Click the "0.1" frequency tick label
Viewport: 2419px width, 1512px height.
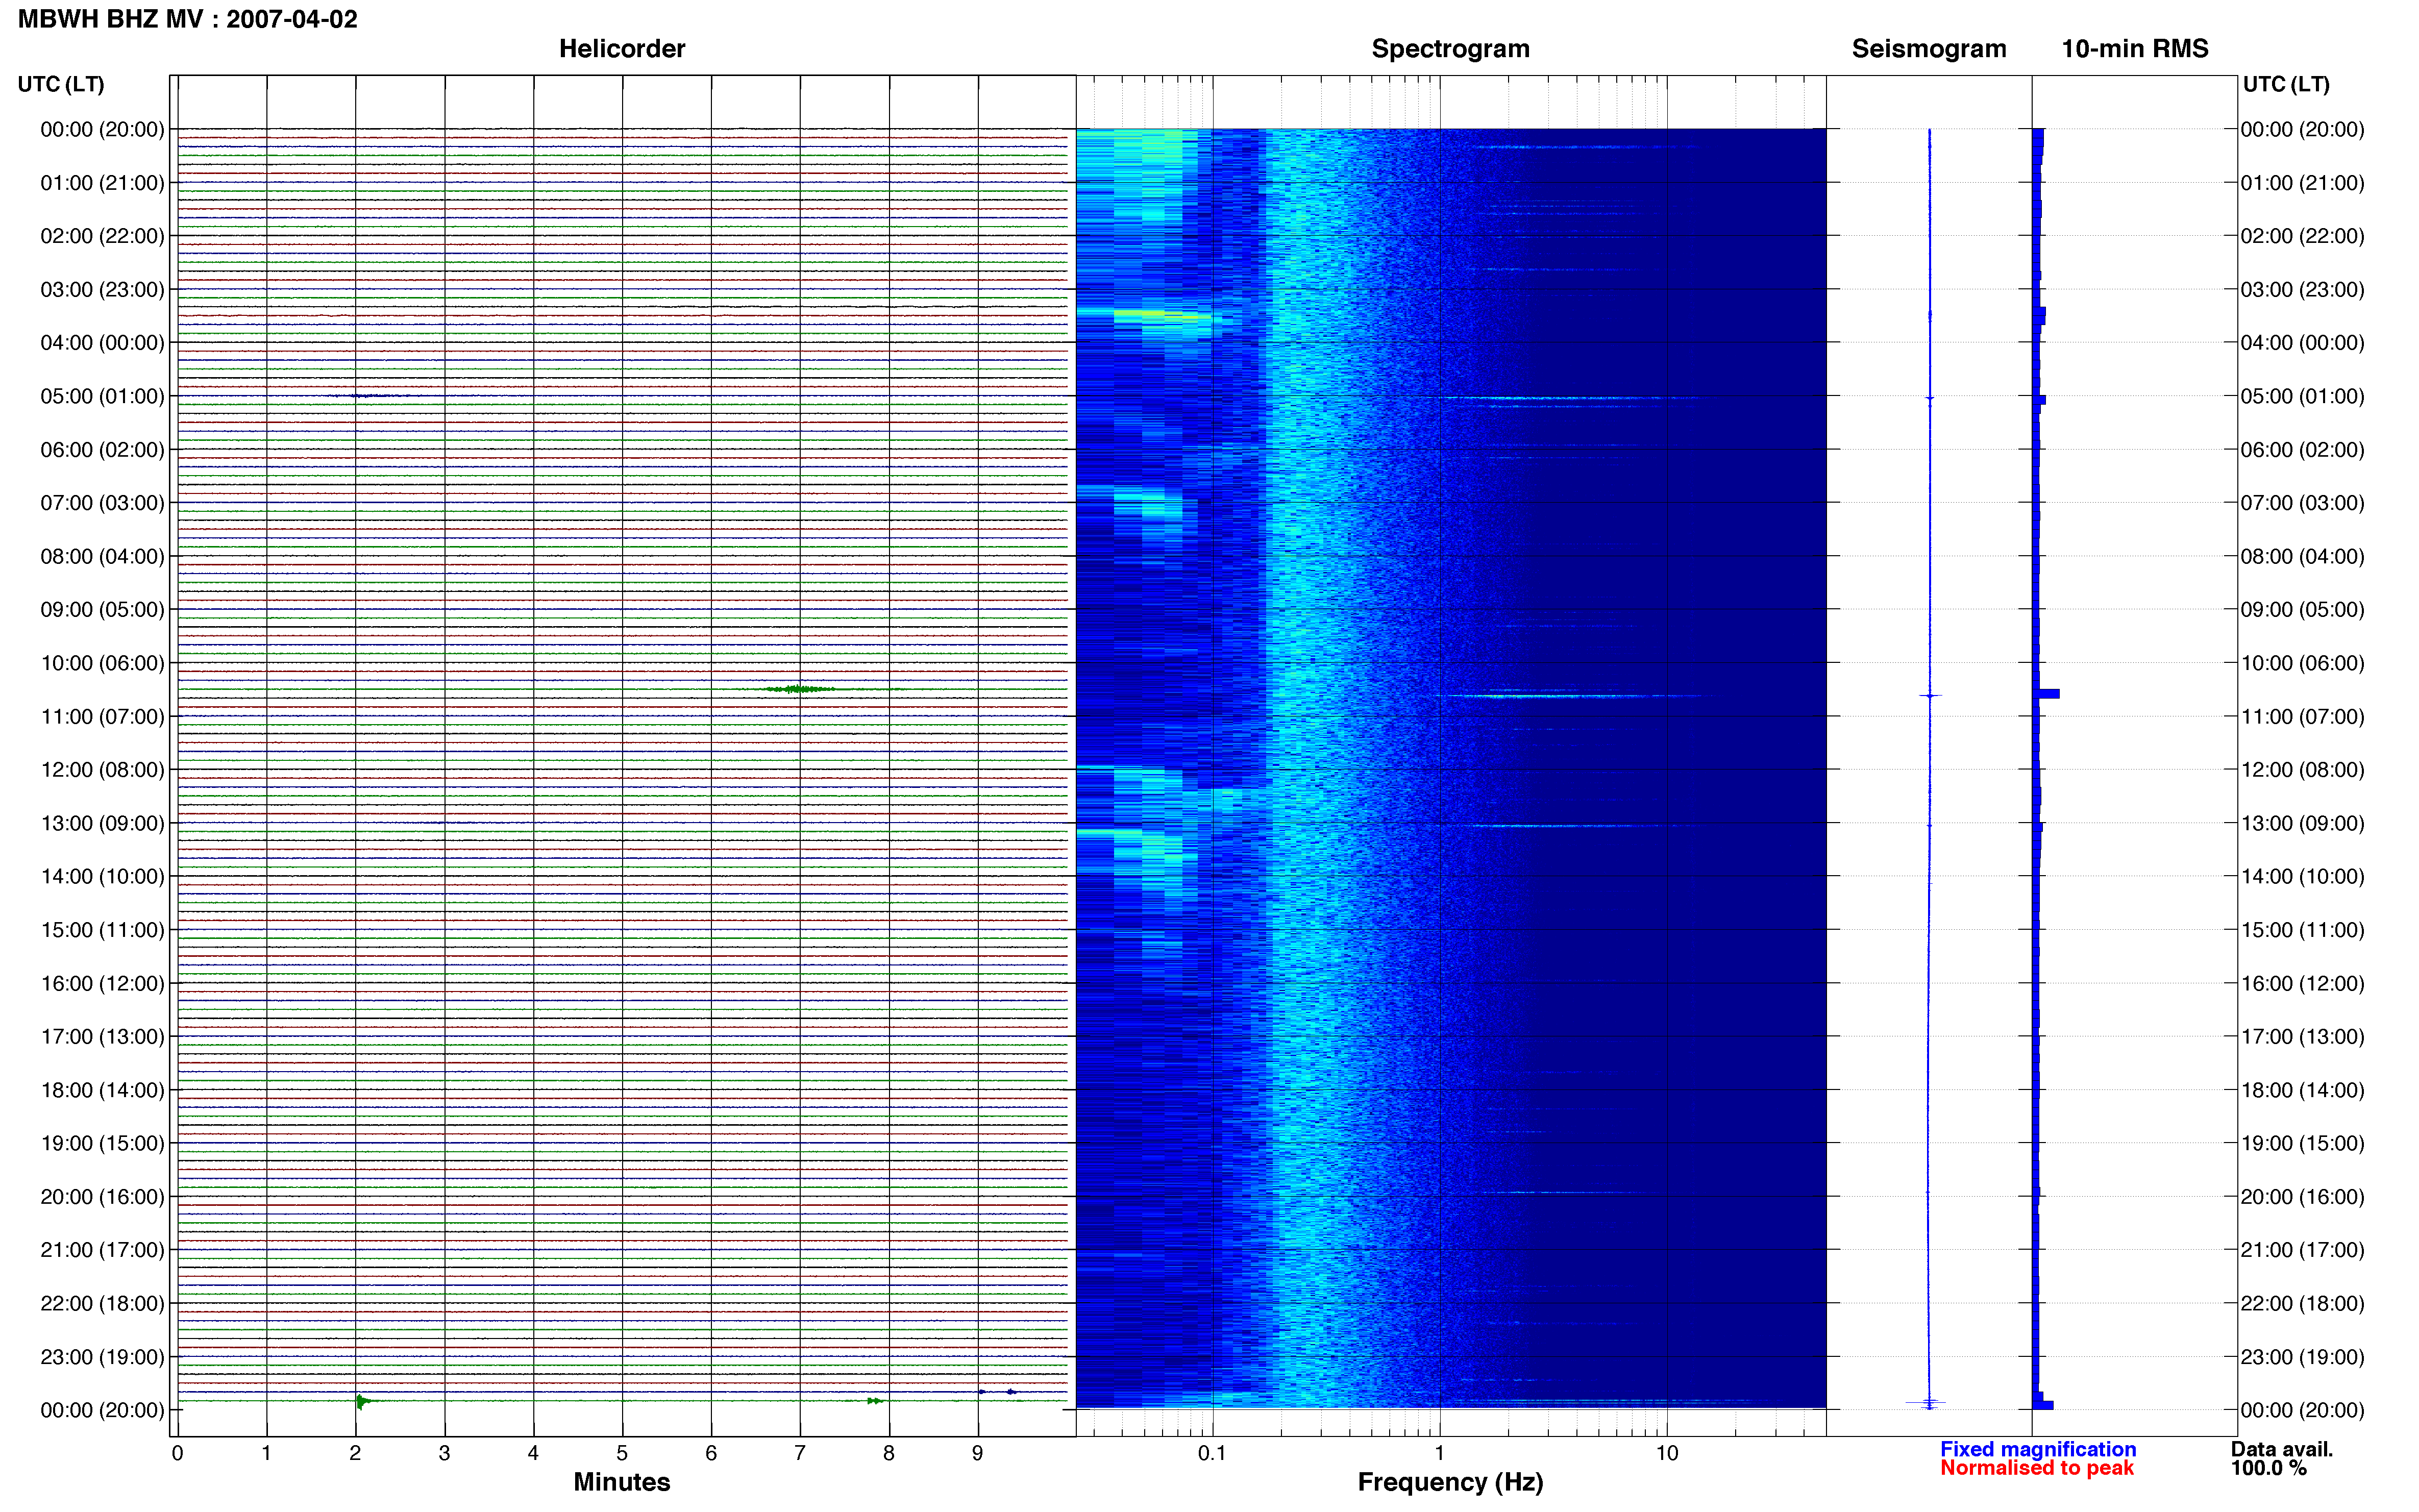[1212, 1453]
